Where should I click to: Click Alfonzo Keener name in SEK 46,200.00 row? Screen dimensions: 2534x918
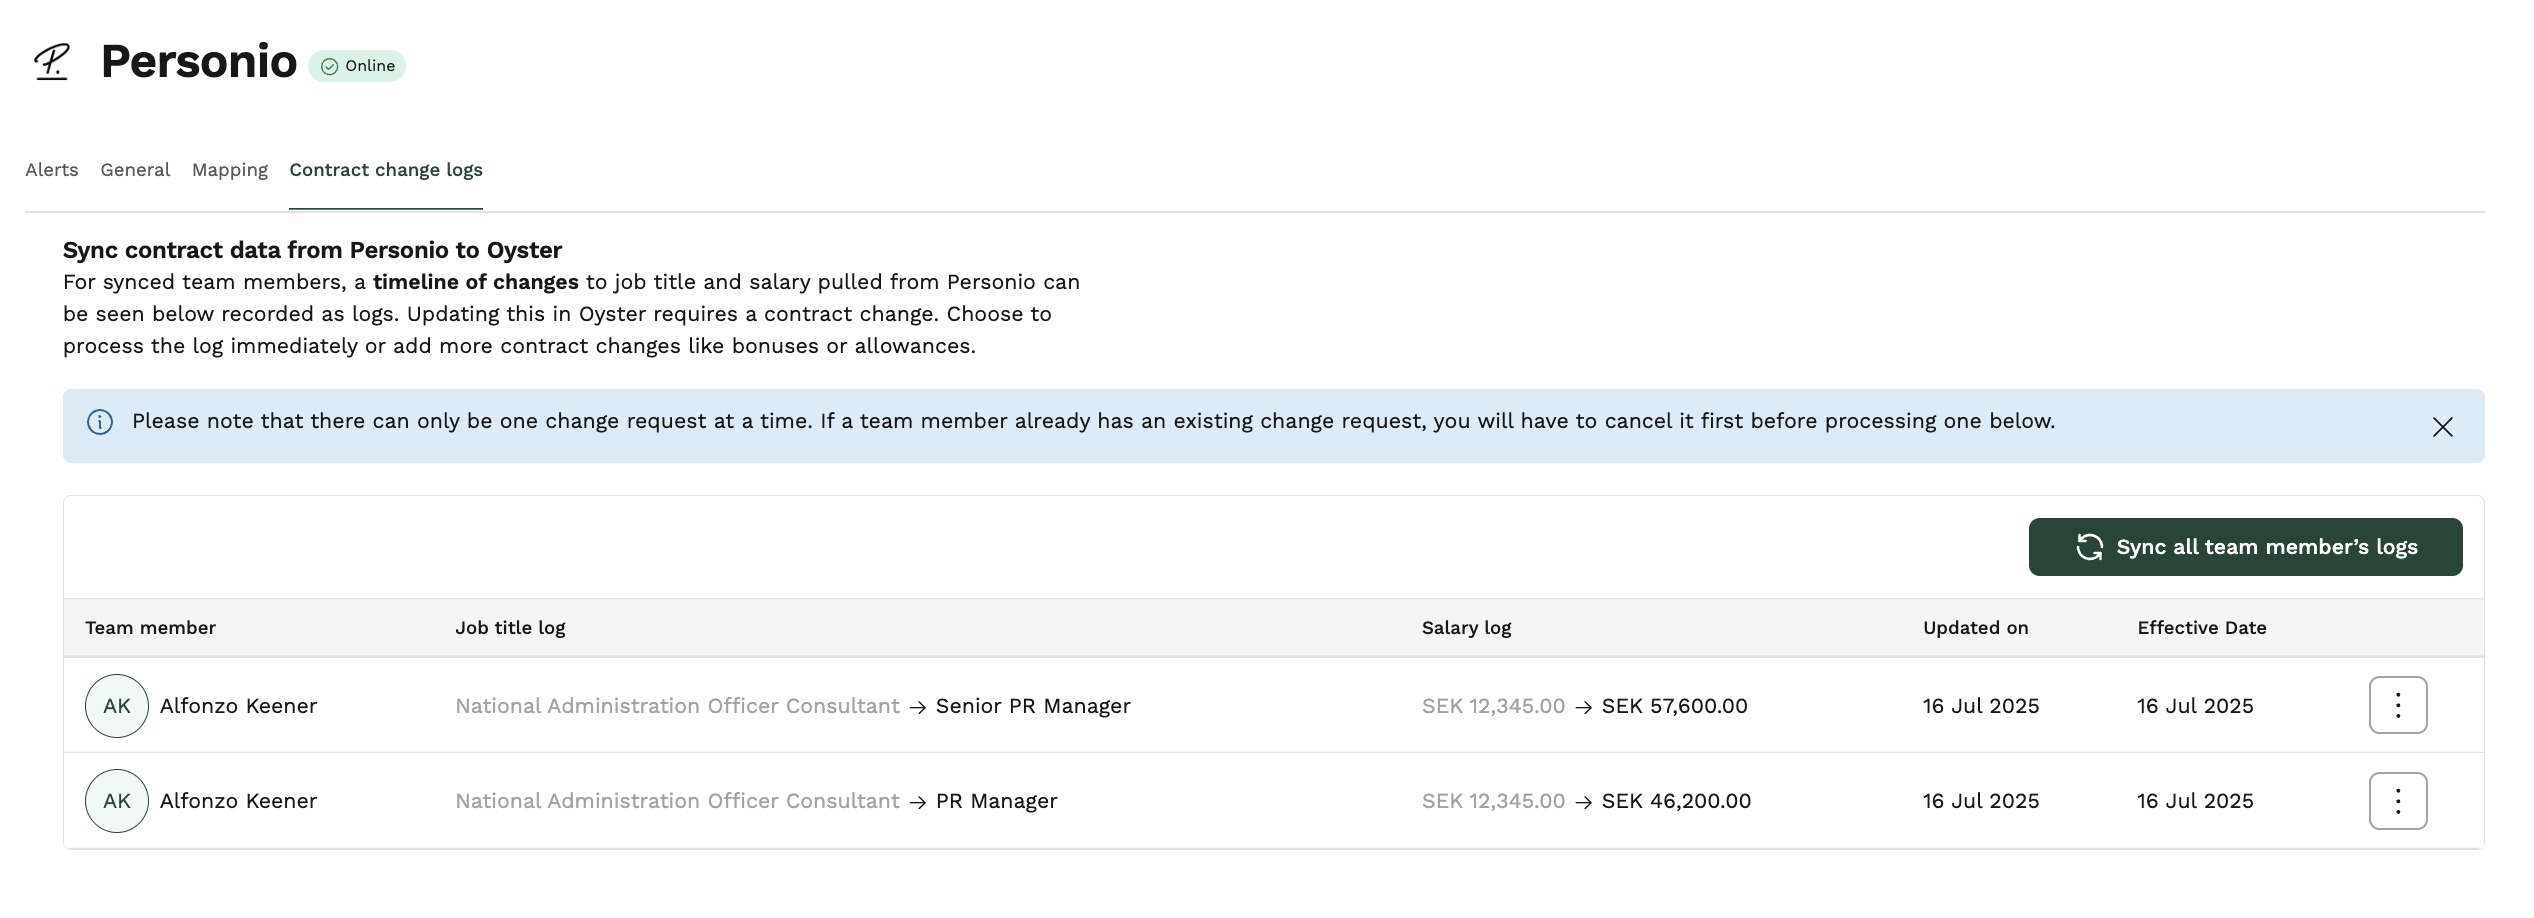tap(238, 801)
